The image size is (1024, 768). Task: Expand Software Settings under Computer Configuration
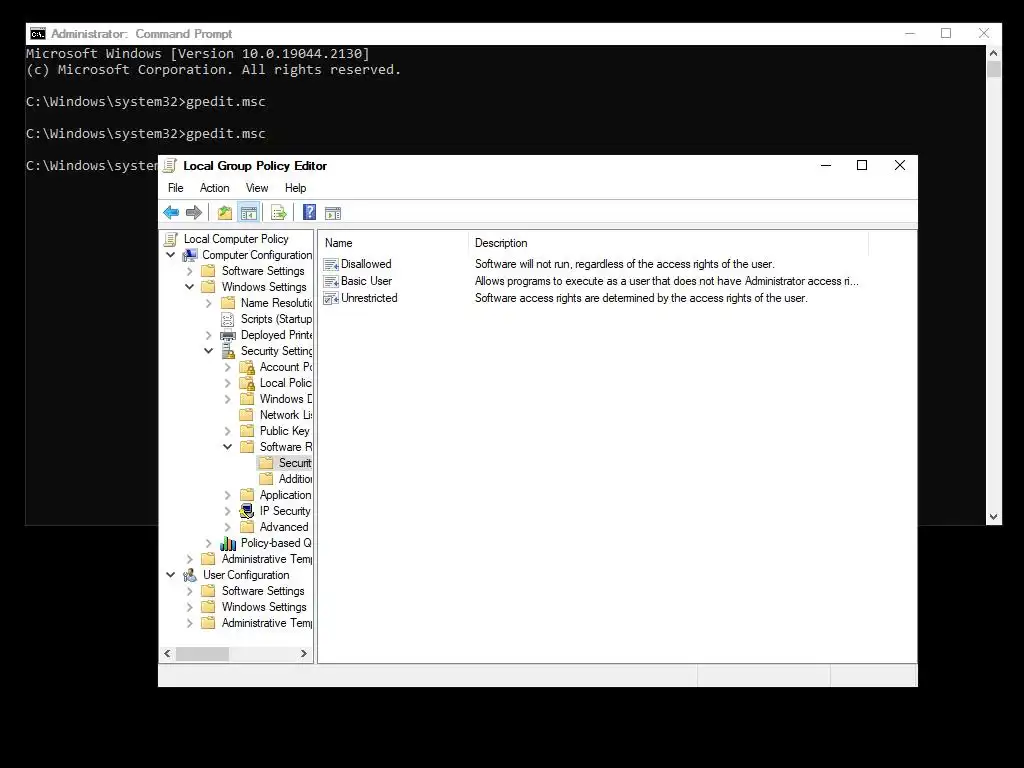(x=190, y=272)
